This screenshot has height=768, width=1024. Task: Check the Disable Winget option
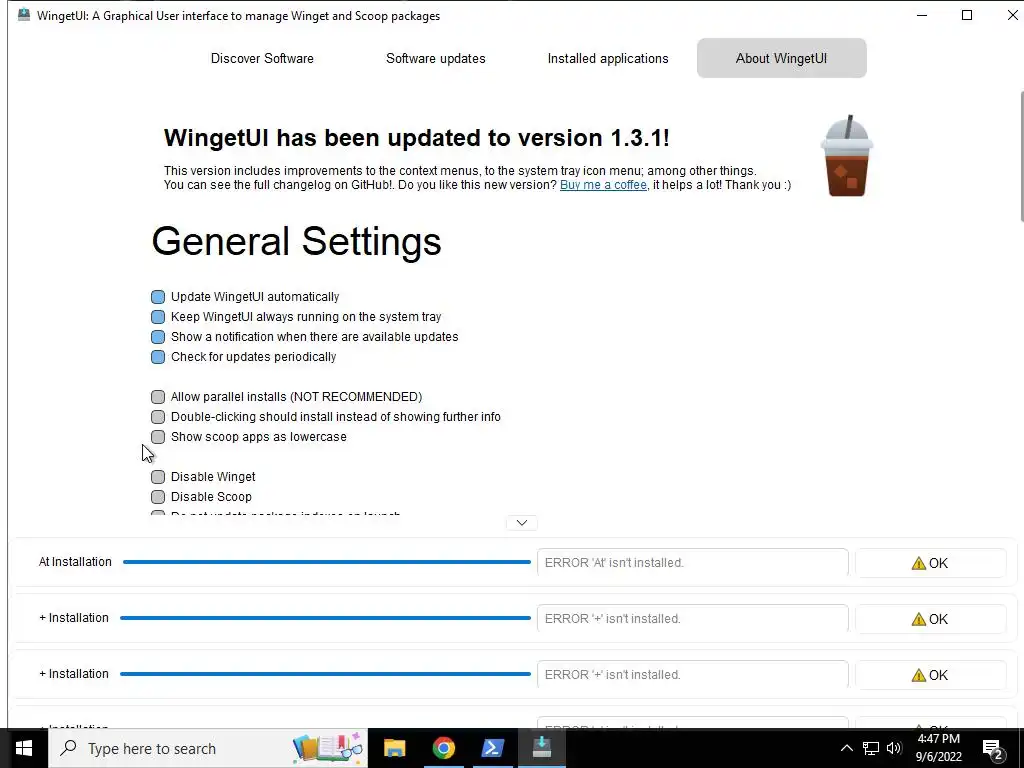coord(158,477)
